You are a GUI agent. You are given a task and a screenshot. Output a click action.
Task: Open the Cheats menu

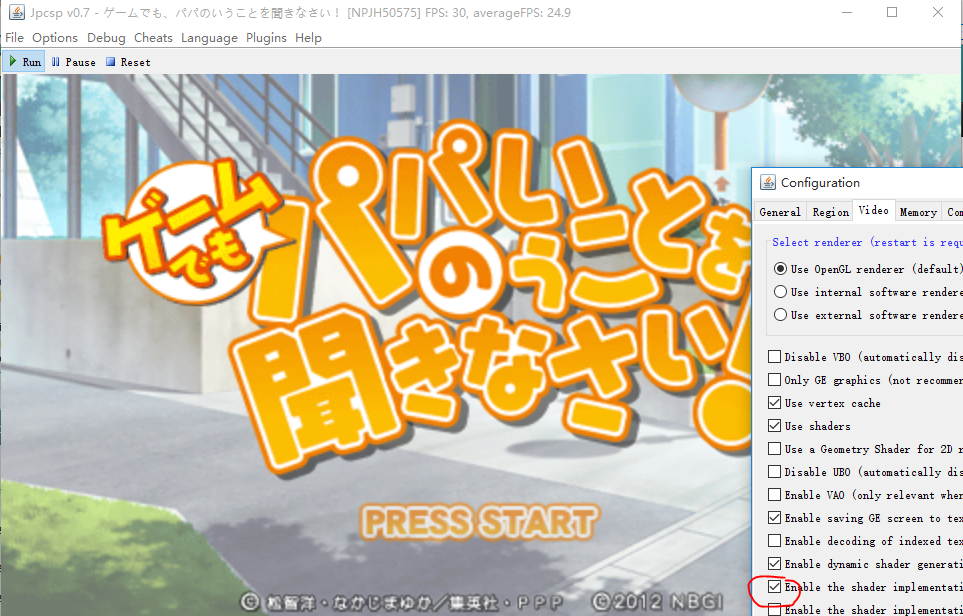(153, 38)
